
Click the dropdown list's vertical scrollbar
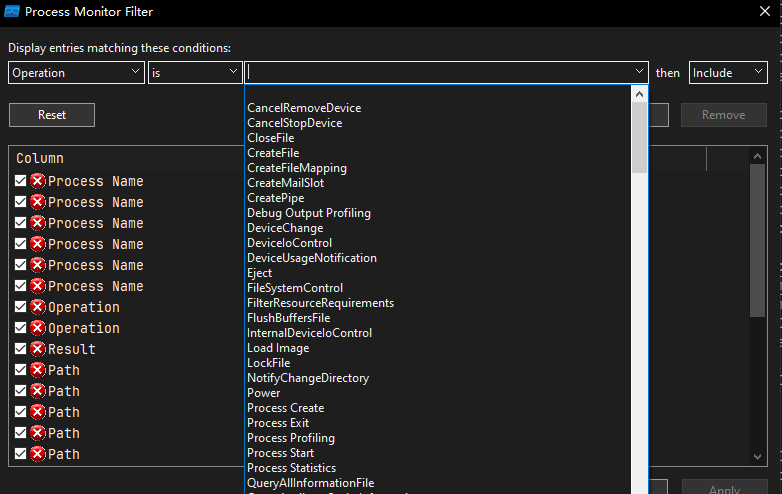pyautogui.click(x=639, y=300)
